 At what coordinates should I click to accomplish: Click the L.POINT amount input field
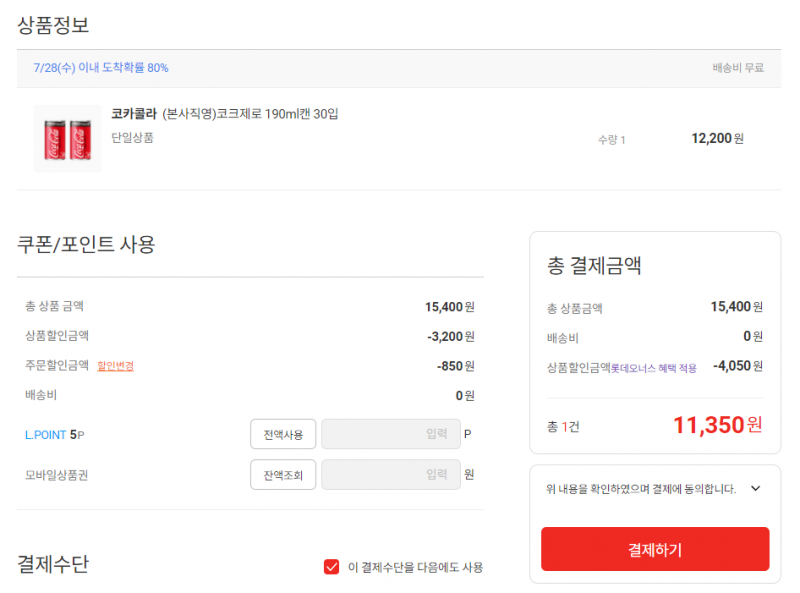click(x=391, y=434)
